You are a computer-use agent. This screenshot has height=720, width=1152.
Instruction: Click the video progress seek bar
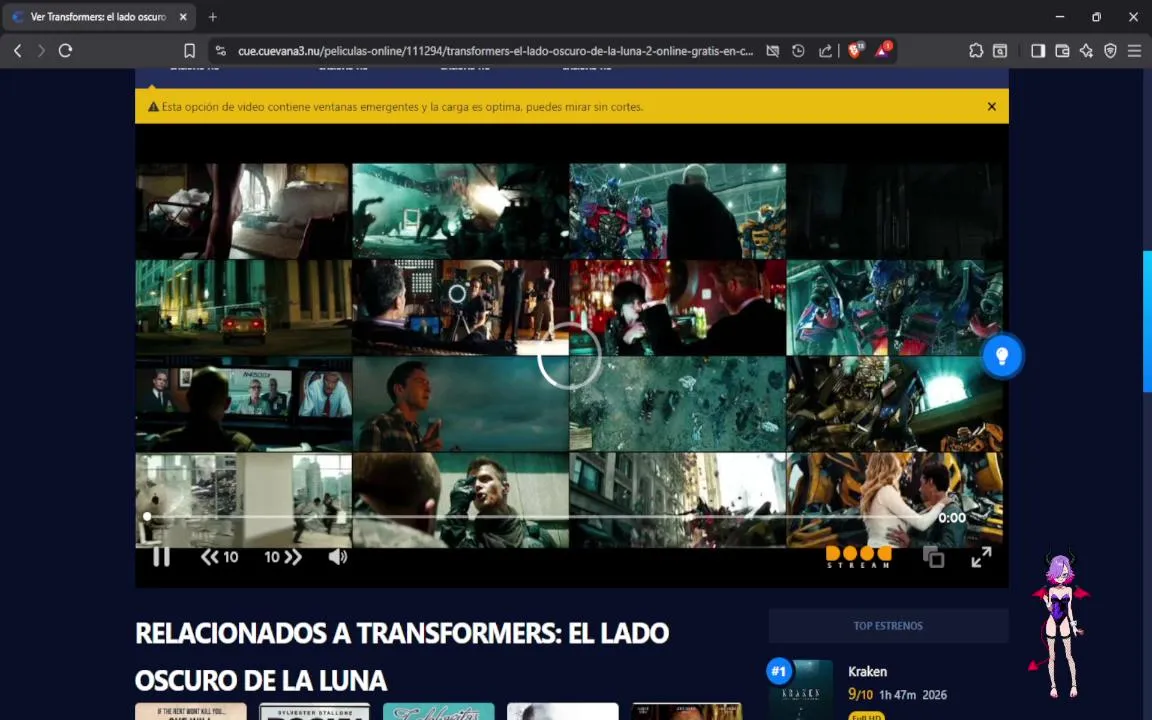[x=540, y=517]
